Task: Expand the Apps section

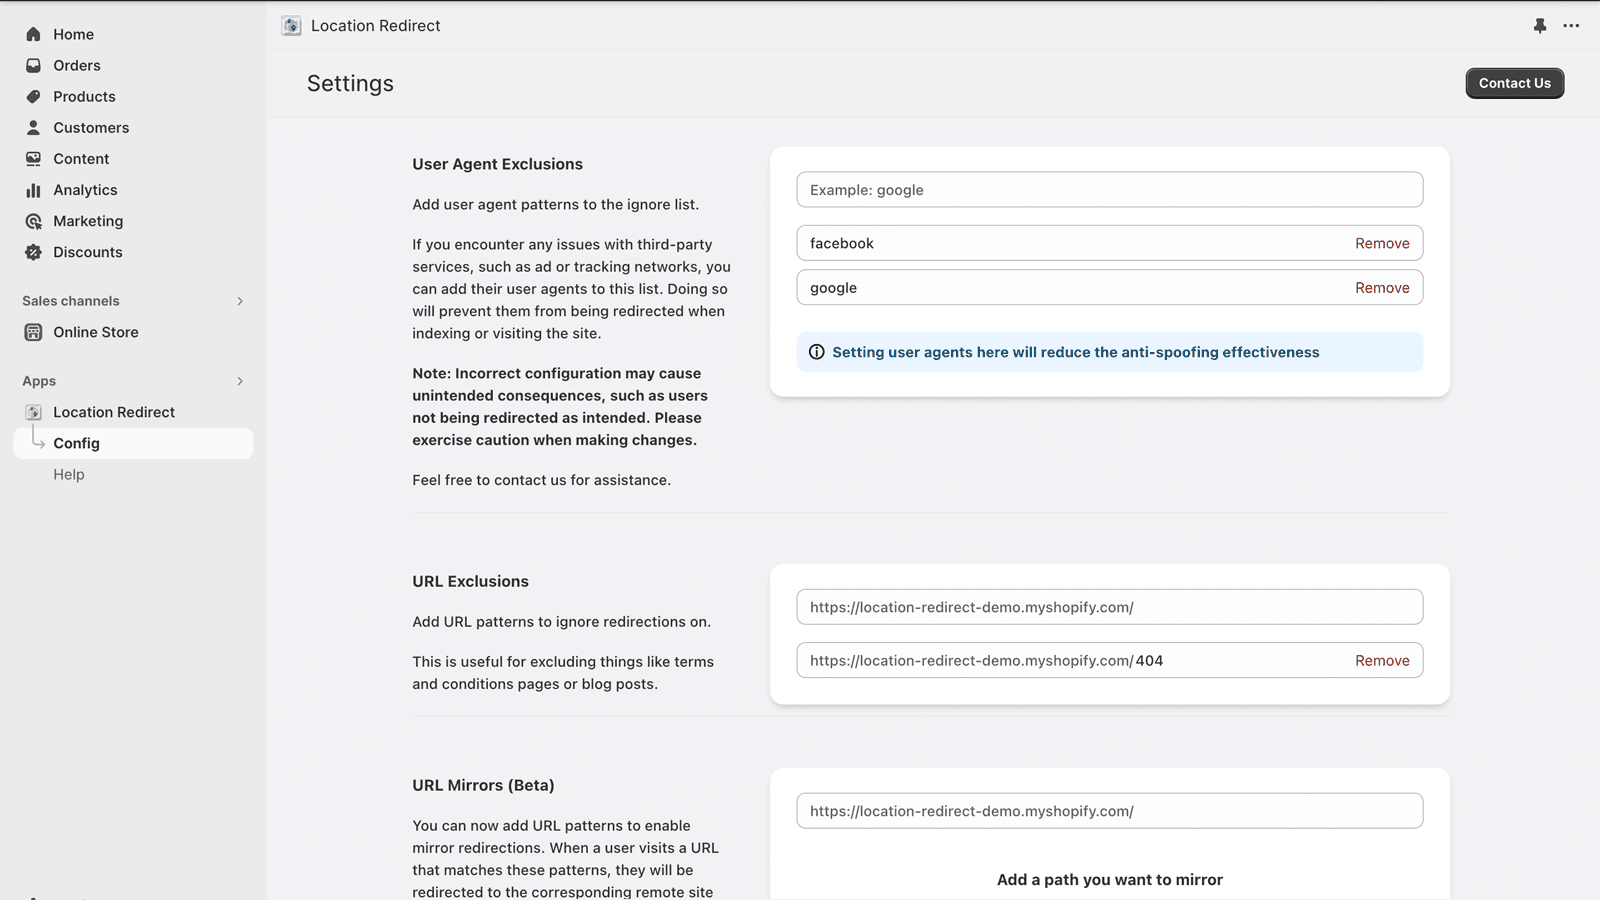Action: [239, 381]
